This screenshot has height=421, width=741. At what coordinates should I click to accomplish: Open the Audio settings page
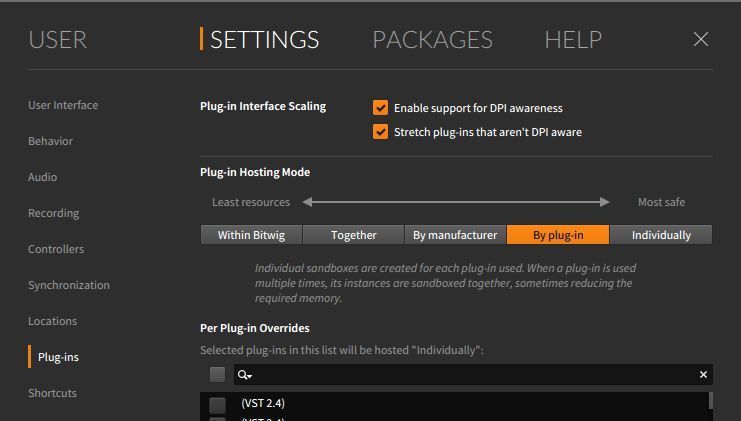(x=43, y=177)
